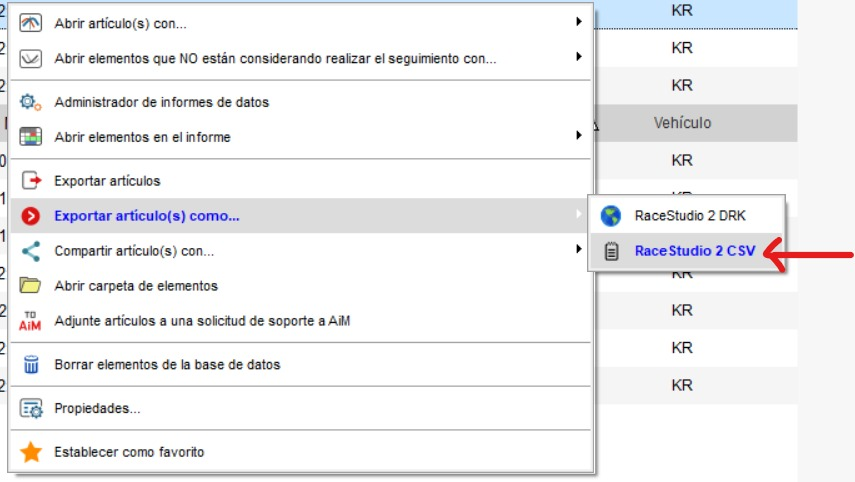The image size is (855, 482).
Task: Click the Vehículo column header
Action: (682, 123)
